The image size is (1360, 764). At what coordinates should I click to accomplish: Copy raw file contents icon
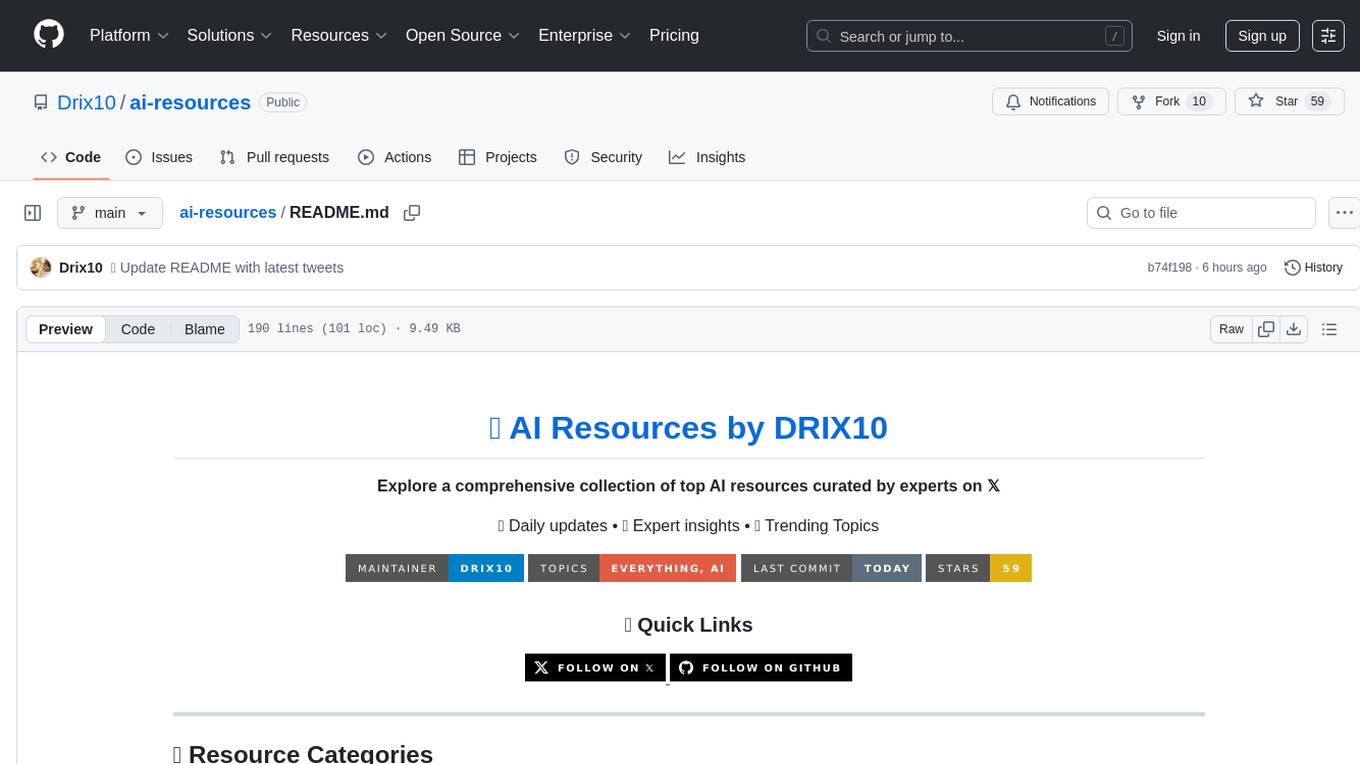(1266, 329)
